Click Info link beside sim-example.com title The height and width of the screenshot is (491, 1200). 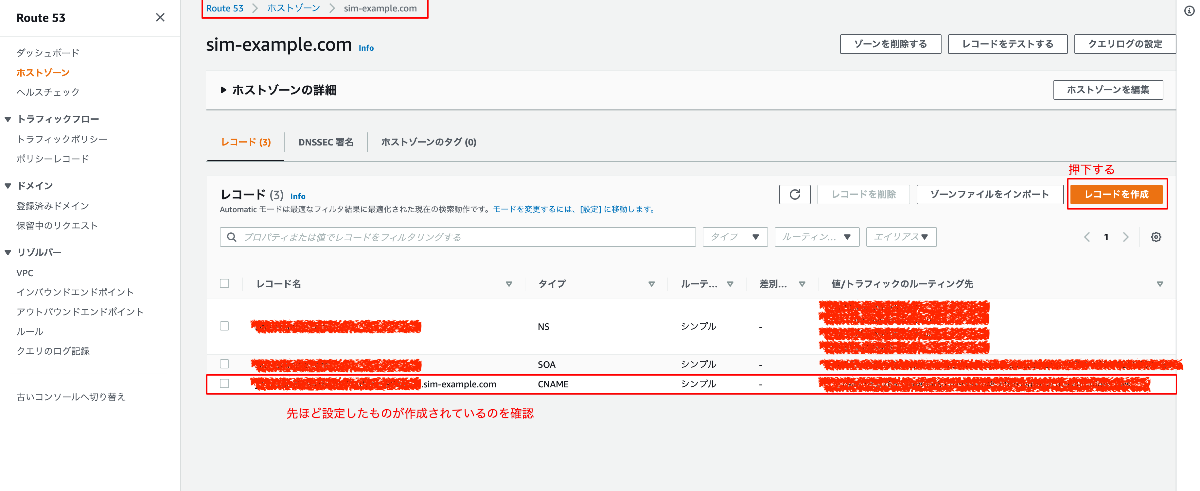click(x=366, y=47)
